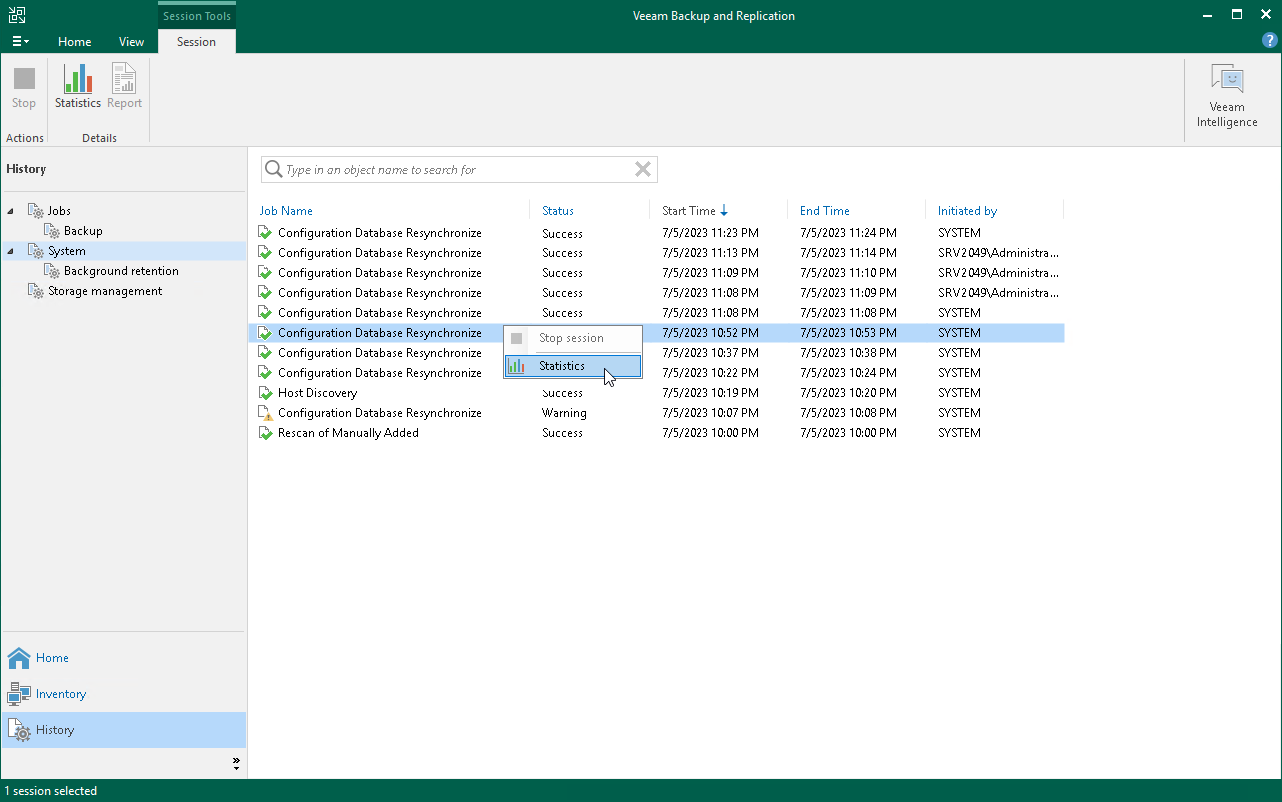Click the end time "7/5/2023 11:24 PM"
Screen dimensions: 1282x802
coord(848,233)
